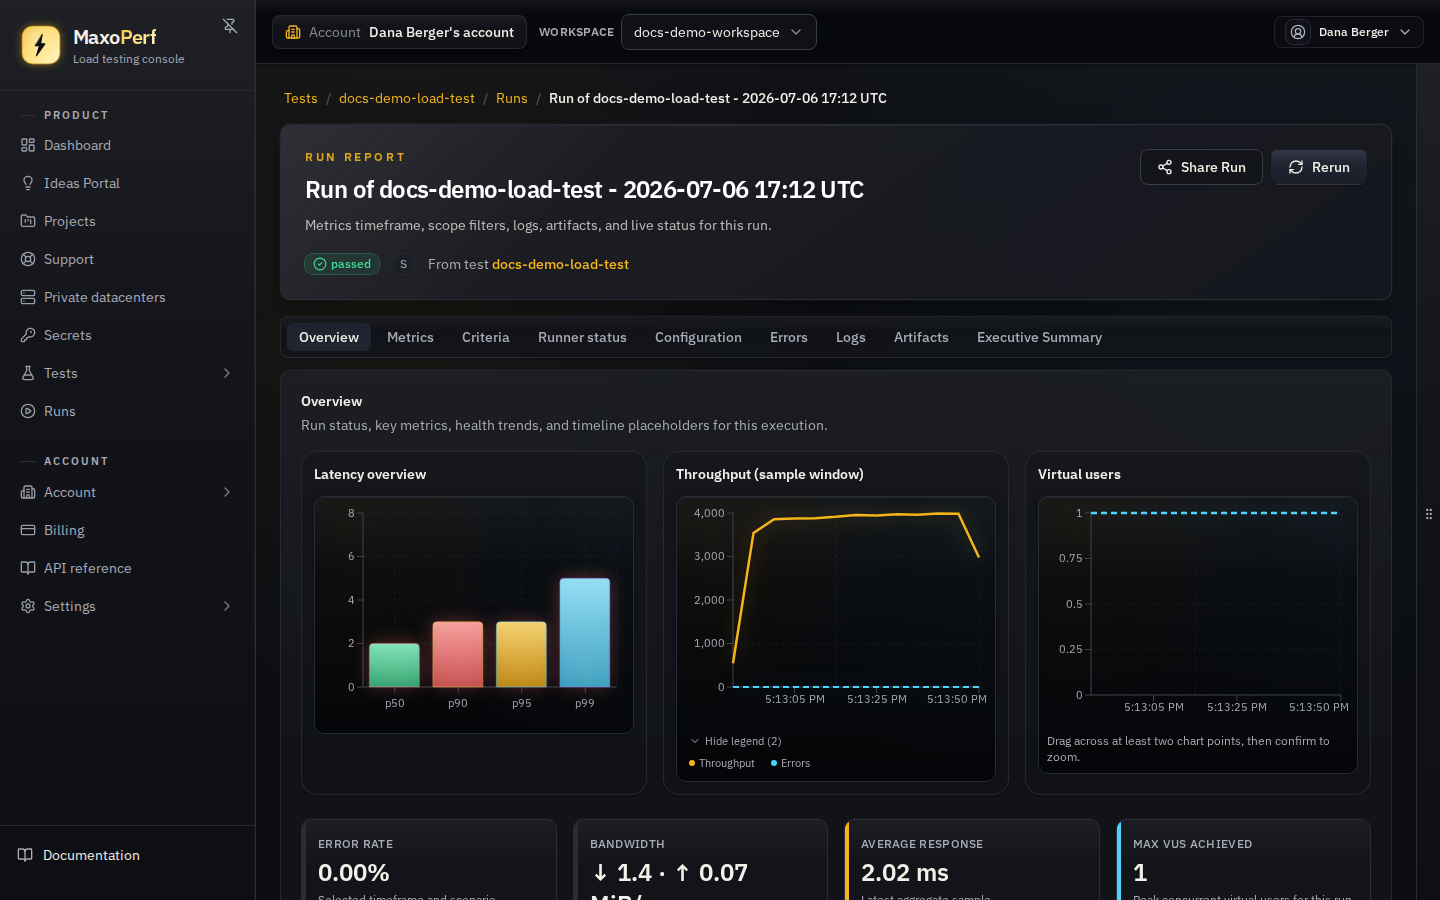Open the From test docs-demo-load-test link
This screenshot has width=1440, height=900.
560,264
